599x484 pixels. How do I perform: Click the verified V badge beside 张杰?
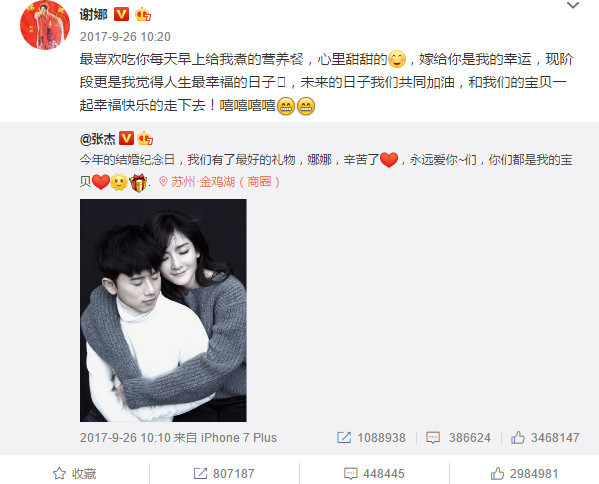(126, 138)
